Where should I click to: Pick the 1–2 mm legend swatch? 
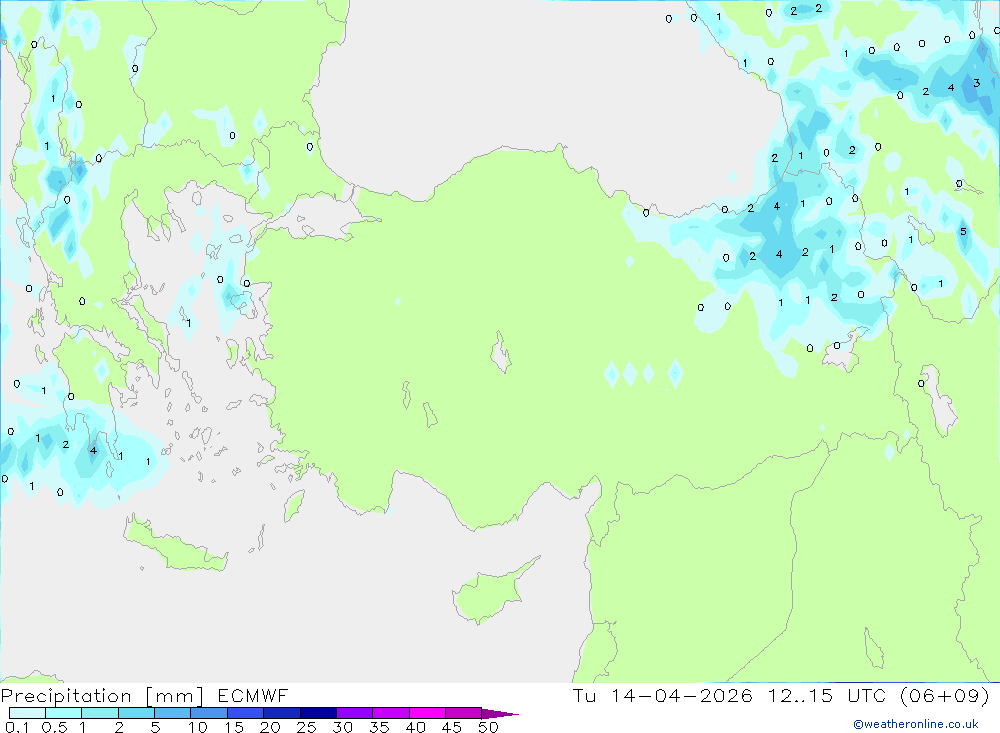pos(99,713)
